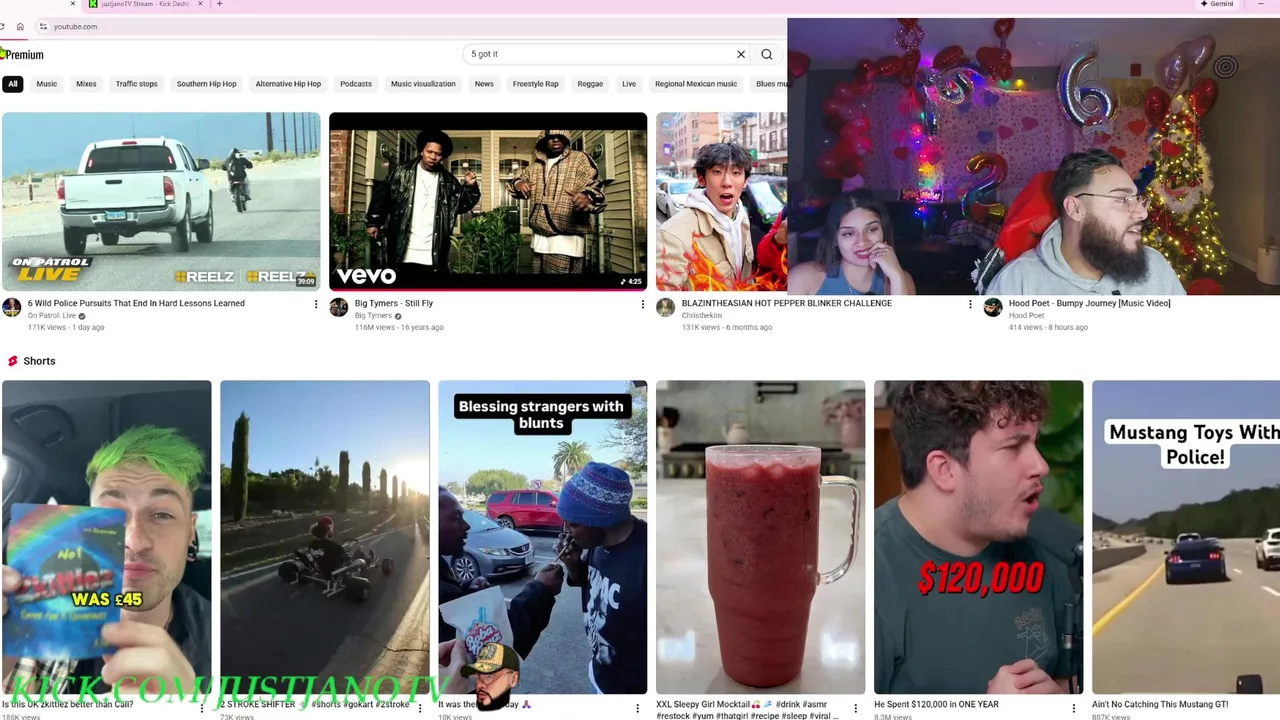
Task: Open the $120,000 short thumbnail
Action: (x=979, y=537)
